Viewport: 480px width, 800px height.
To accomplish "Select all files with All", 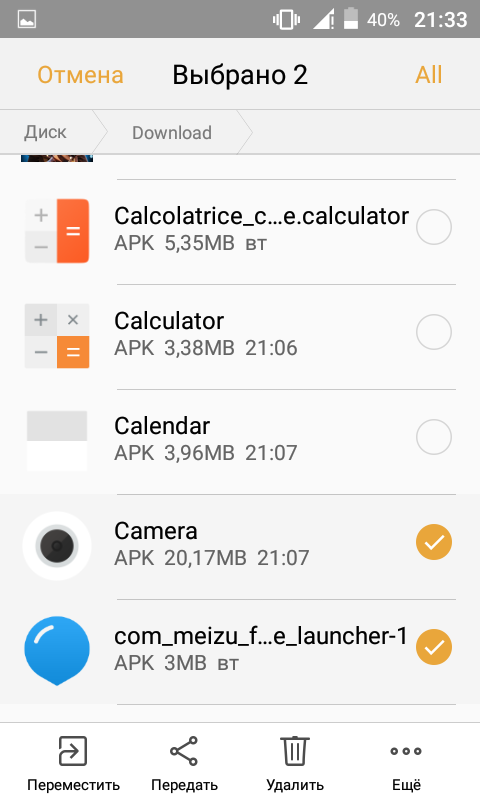I will point(428,75).
